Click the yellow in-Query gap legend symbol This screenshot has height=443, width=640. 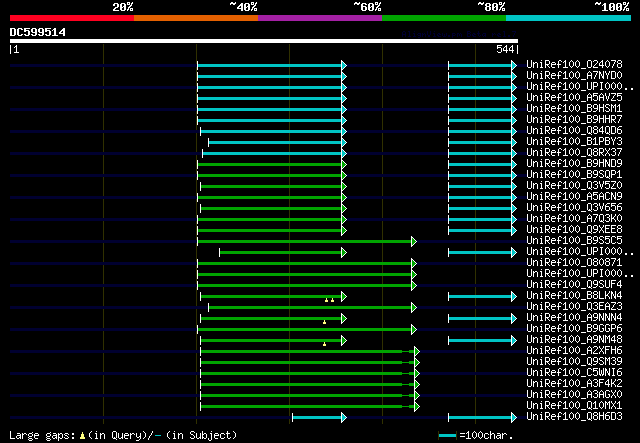click(x=82, y=436)
